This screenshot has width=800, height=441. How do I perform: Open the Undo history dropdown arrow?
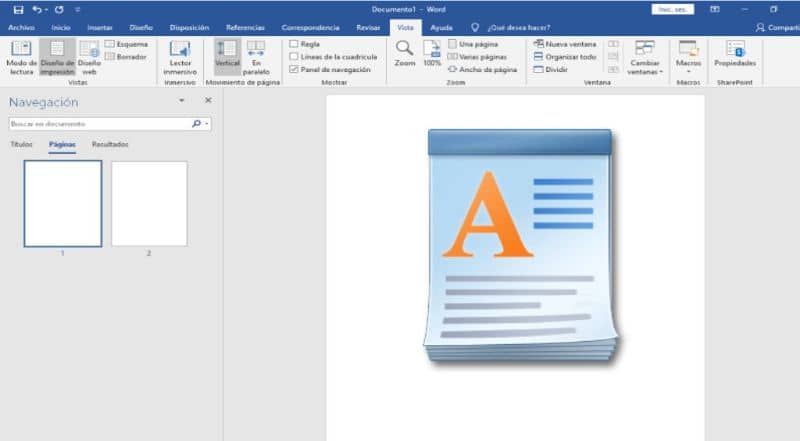46,10
